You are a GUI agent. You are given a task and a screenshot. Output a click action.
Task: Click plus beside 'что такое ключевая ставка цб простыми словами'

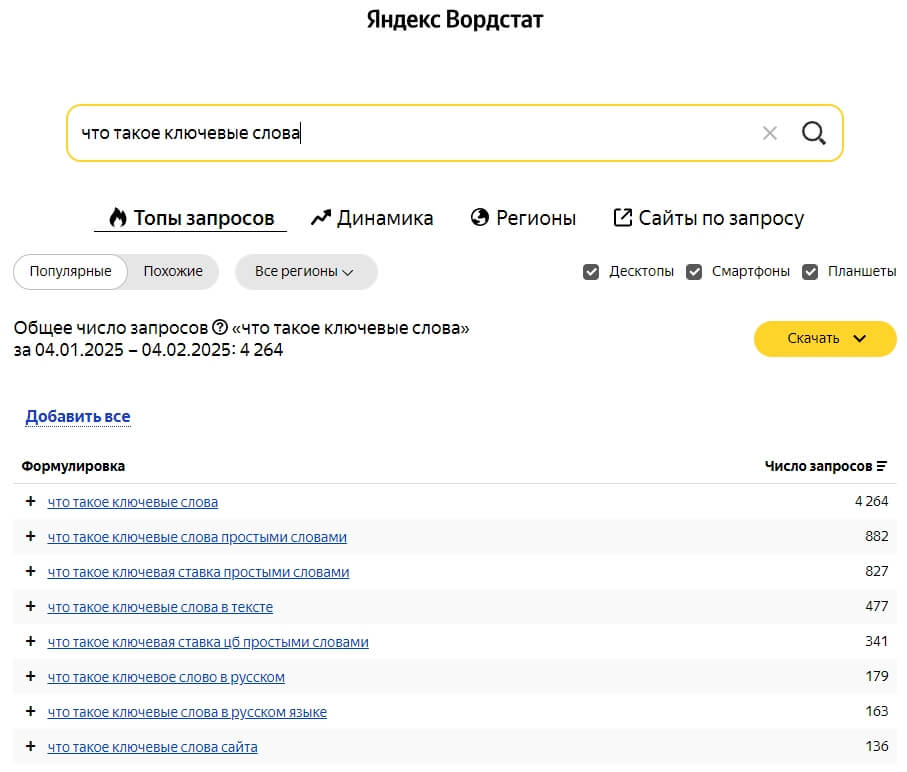click(31, 641)
